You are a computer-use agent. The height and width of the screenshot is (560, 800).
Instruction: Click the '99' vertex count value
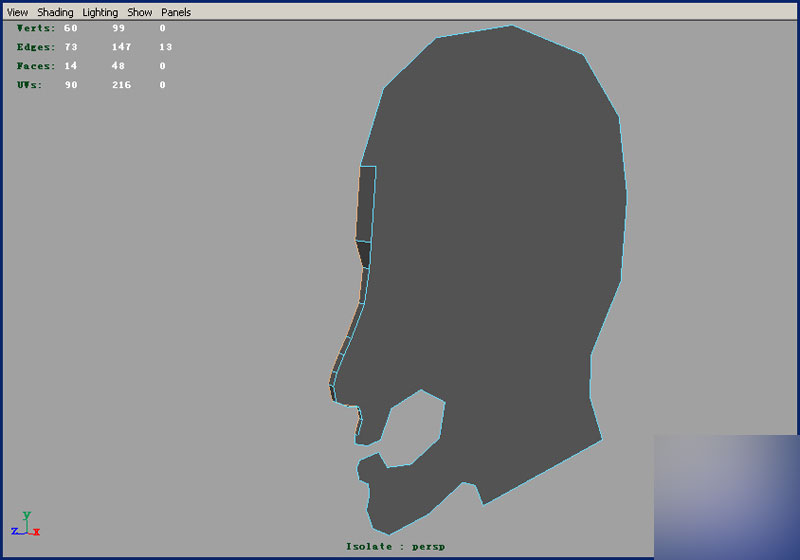pos(118,28)
